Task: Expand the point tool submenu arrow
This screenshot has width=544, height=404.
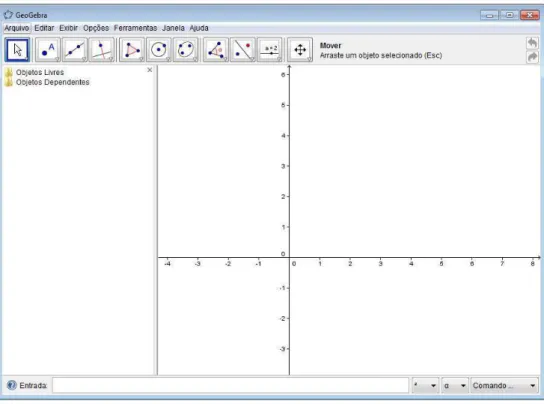Action: click(x=57, y=59)
